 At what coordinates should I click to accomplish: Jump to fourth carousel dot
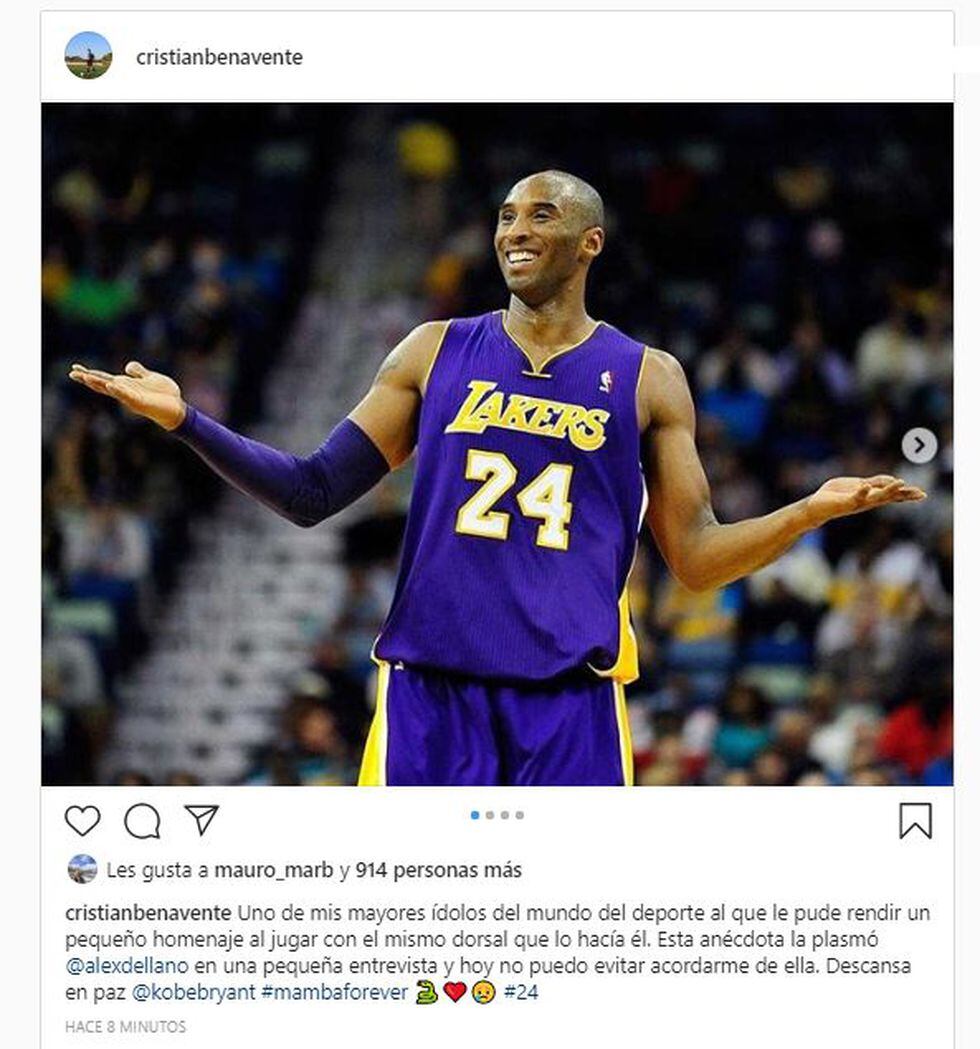point(520,815)
